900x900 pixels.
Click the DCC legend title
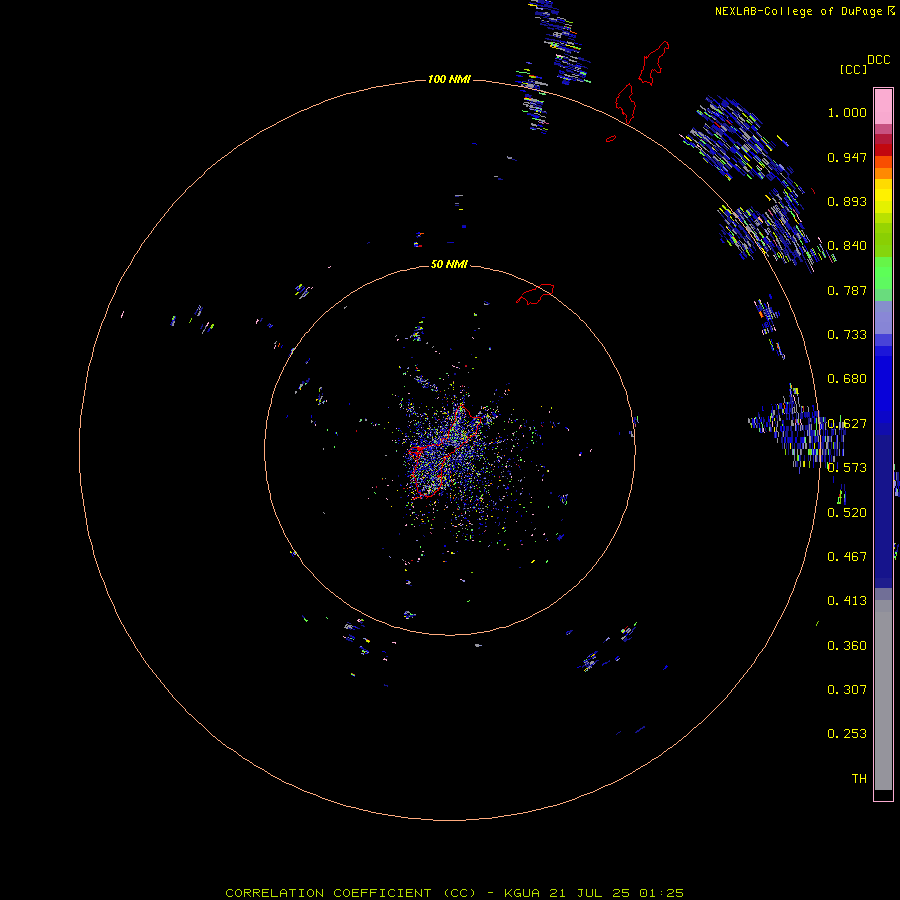878,60
